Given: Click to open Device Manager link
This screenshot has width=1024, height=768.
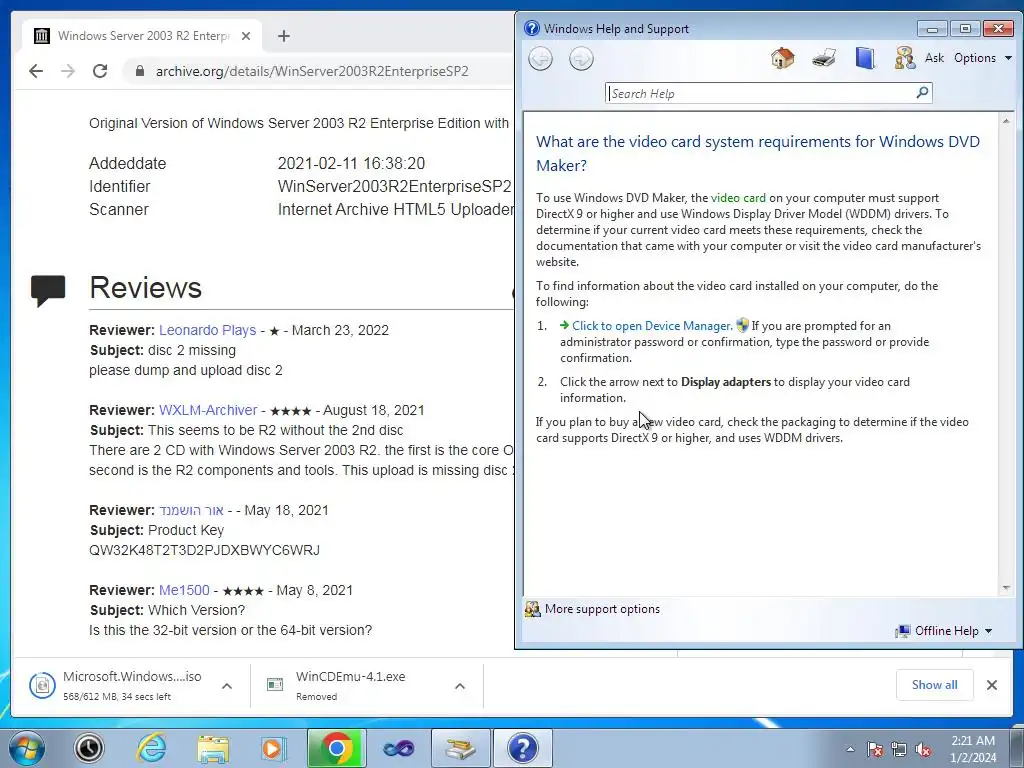Looking at the screenshot, I should tap(651, 326).
